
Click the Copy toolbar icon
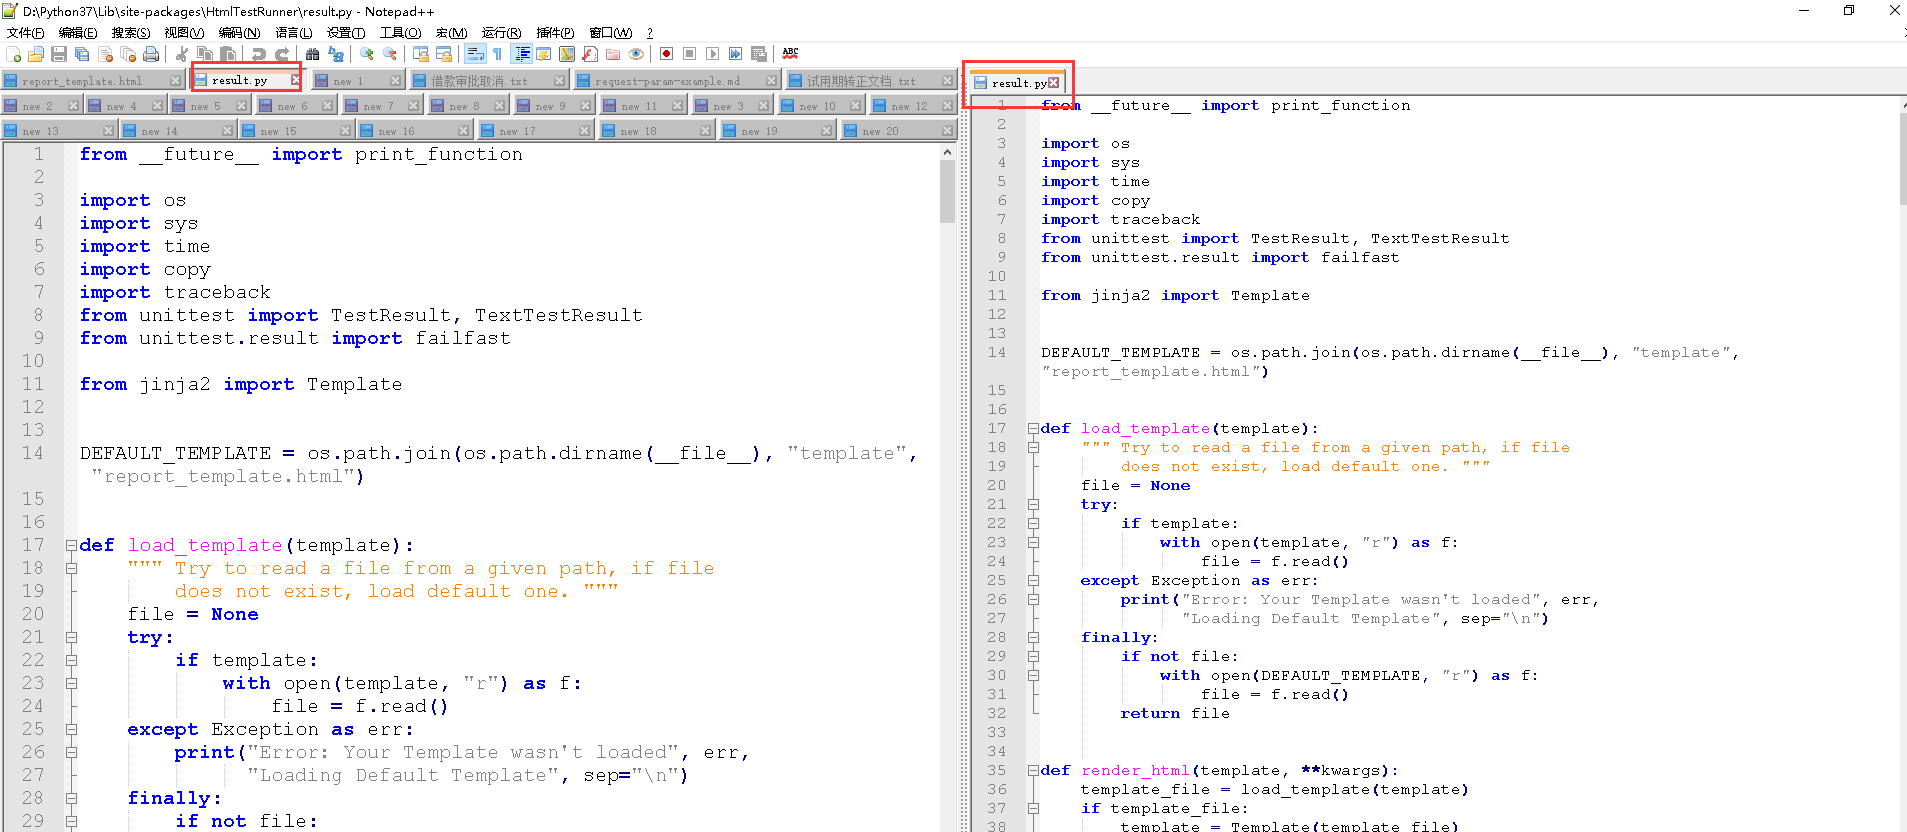click(205, 54)
